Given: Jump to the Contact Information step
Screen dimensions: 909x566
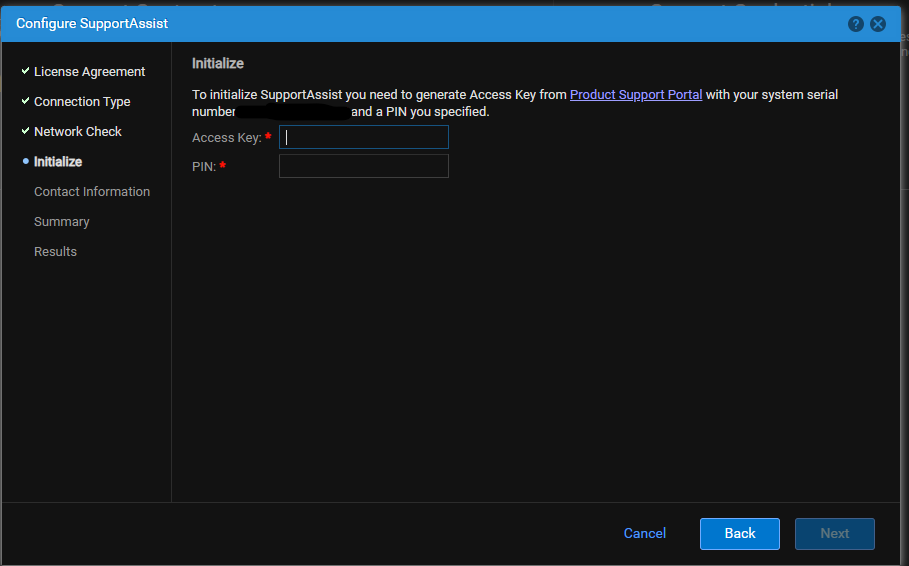Looking at the screenshot, I should tap(92, 192).
